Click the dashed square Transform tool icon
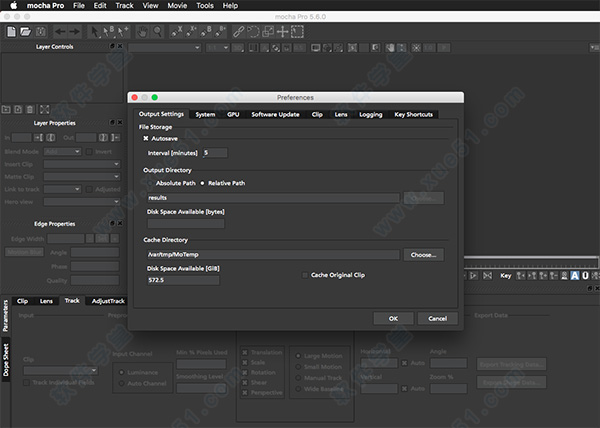Screen dimensions: 600x428 (297, 32)
